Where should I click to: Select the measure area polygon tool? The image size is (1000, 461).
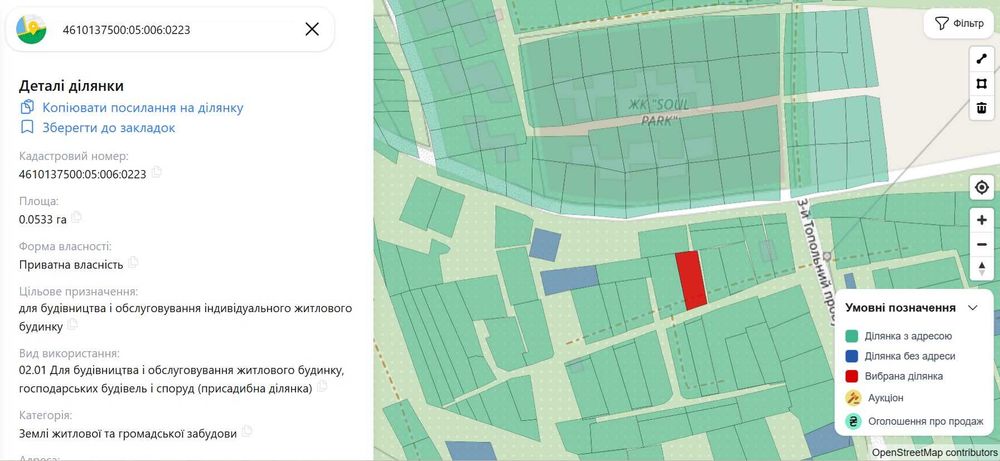(x=982, y=84)
